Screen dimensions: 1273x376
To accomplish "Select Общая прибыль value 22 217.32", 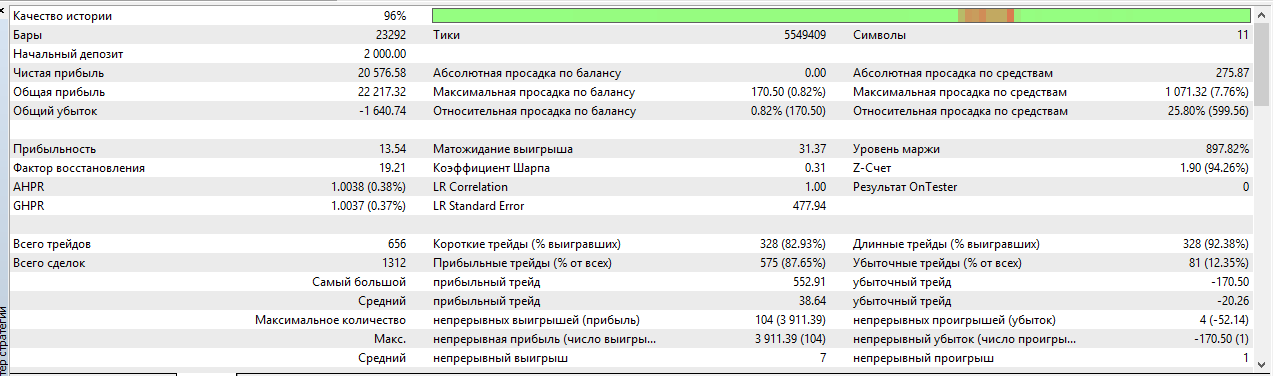I will coord(382,92).
